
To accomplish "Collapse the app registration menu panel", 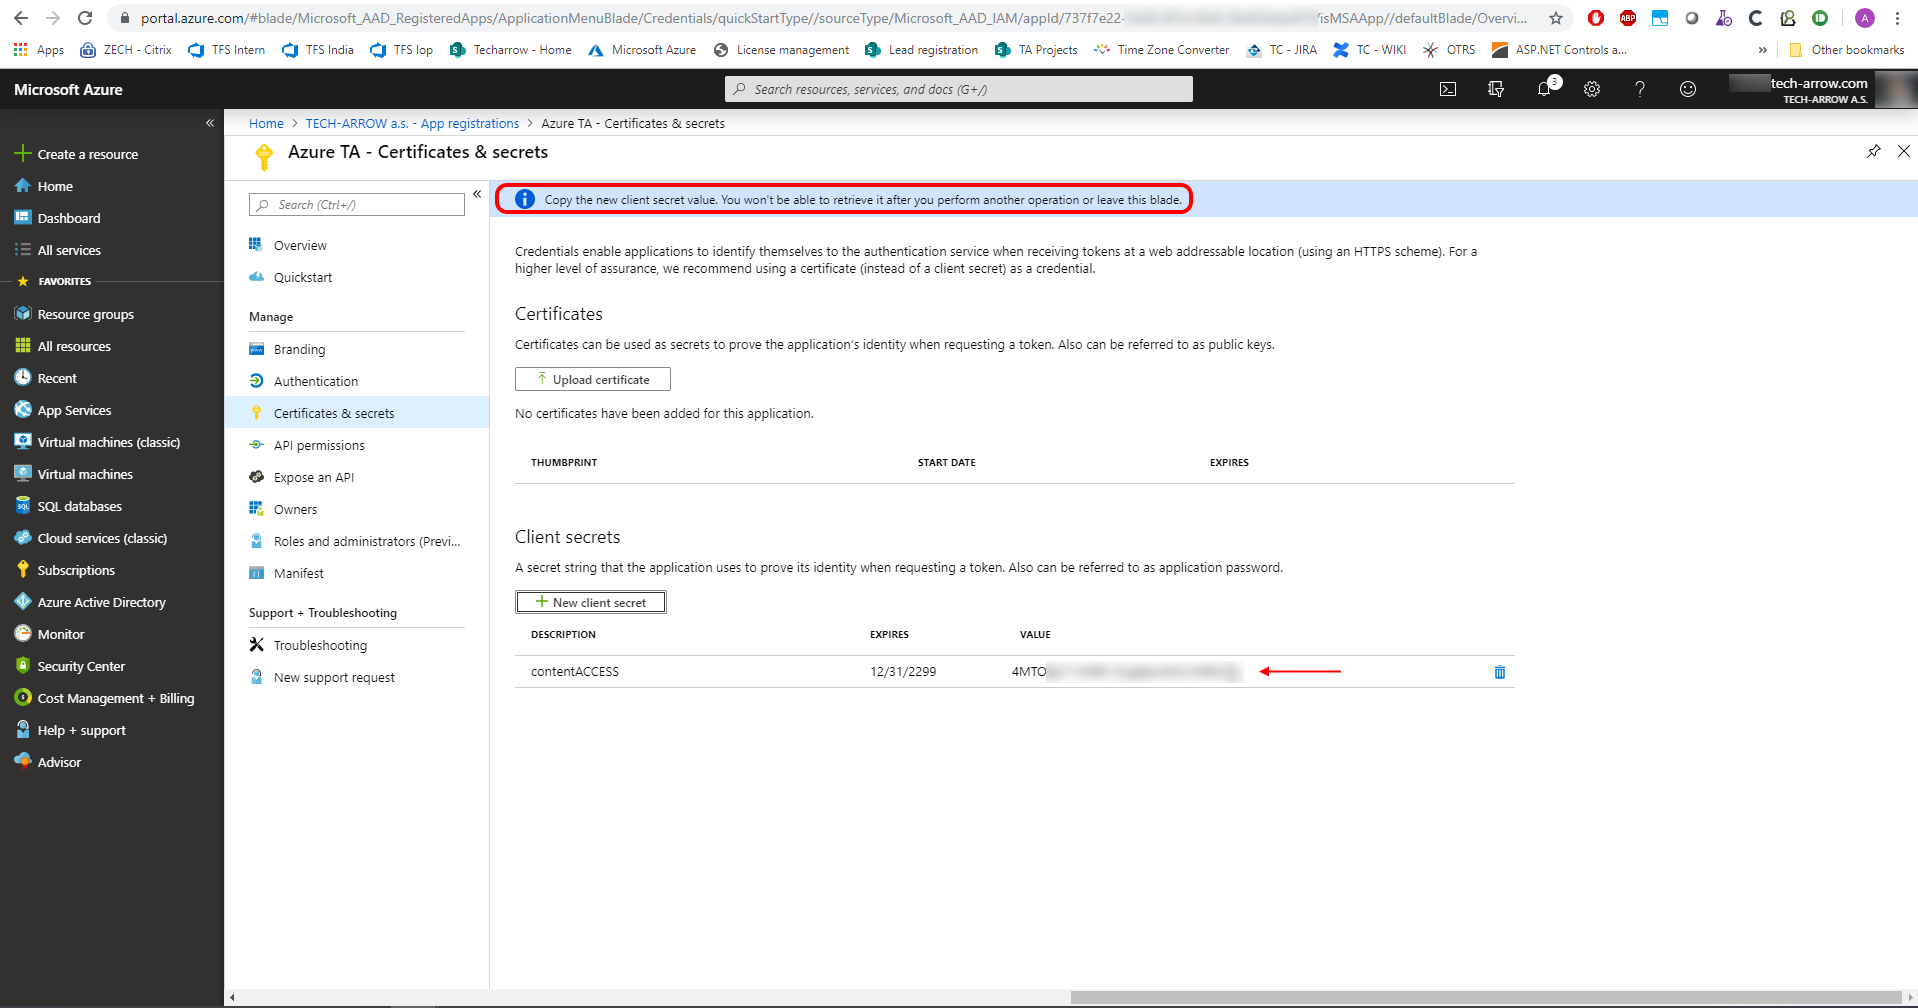I will coord(477,194).
